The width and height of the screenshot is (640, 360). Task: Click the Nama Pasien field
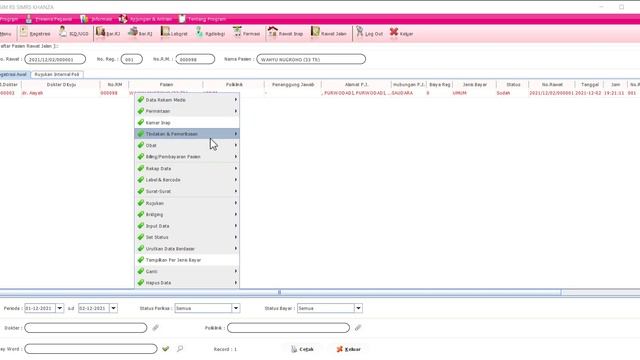point(311,59)
